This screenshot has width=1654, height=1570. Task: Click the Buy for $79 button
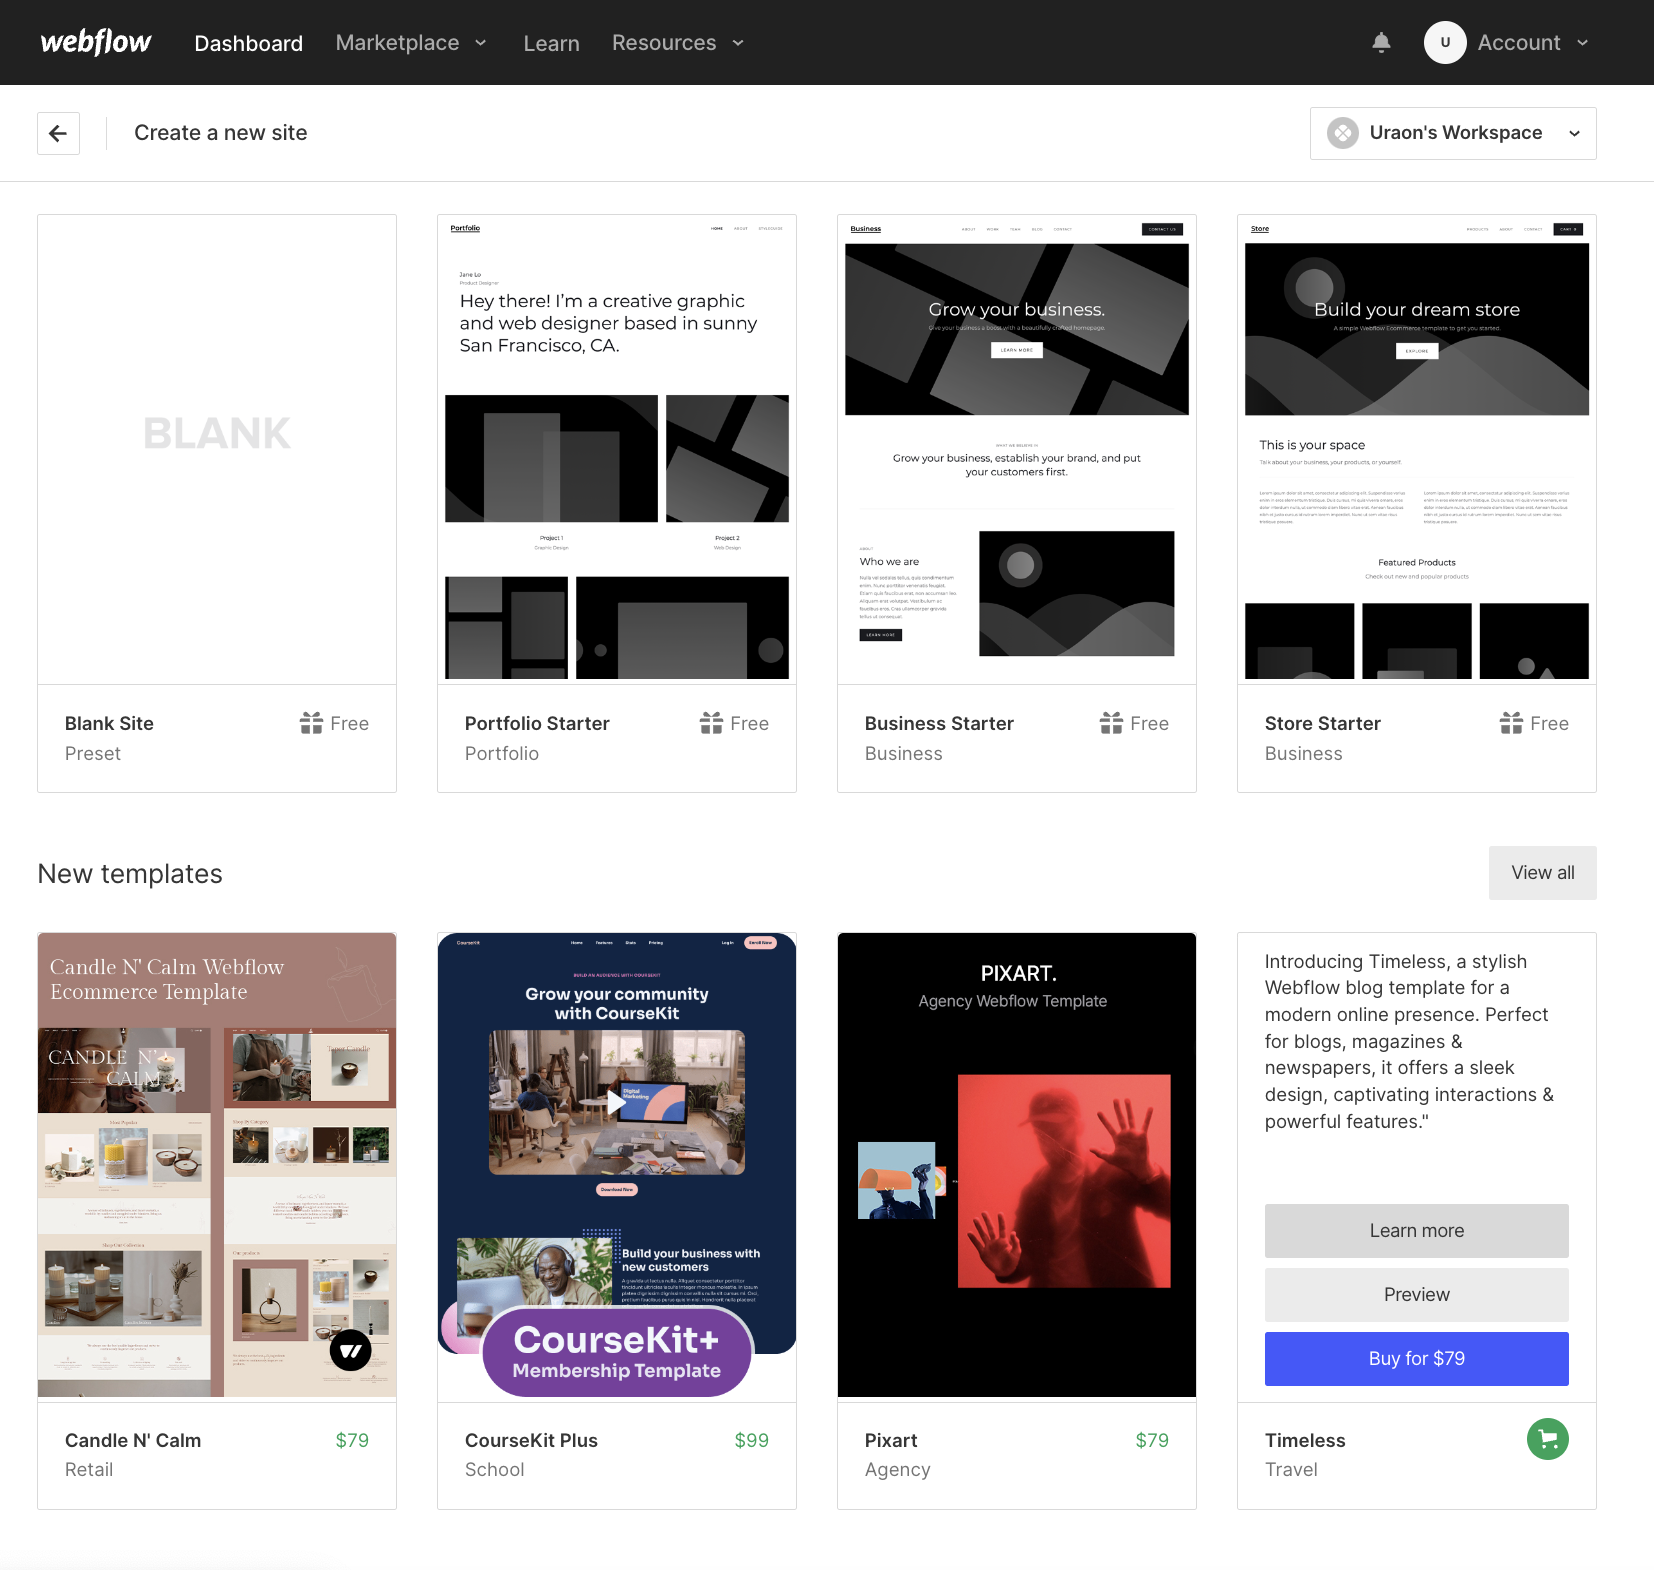click(x=1416, y=1359)
